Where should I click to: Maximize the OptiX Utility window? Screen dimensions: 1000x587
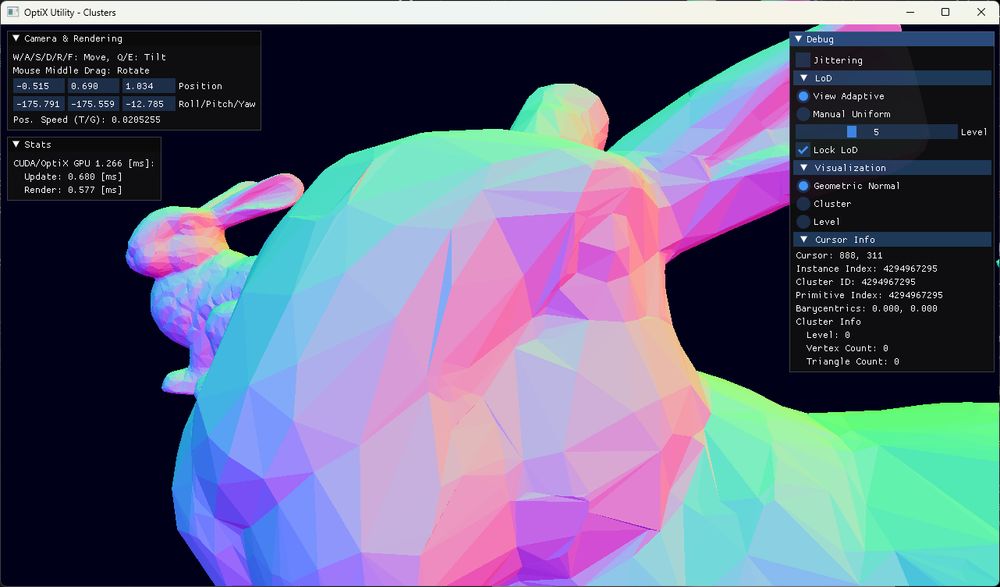point(945,12)
